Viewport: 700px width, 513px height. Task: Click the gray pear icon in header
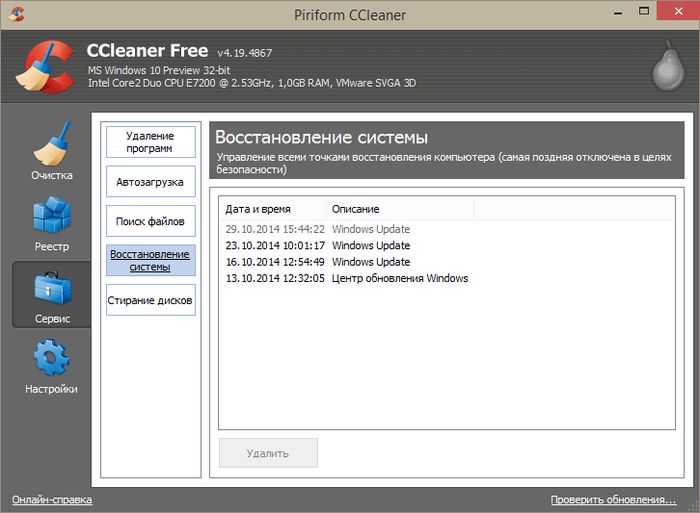coord(668,66)
